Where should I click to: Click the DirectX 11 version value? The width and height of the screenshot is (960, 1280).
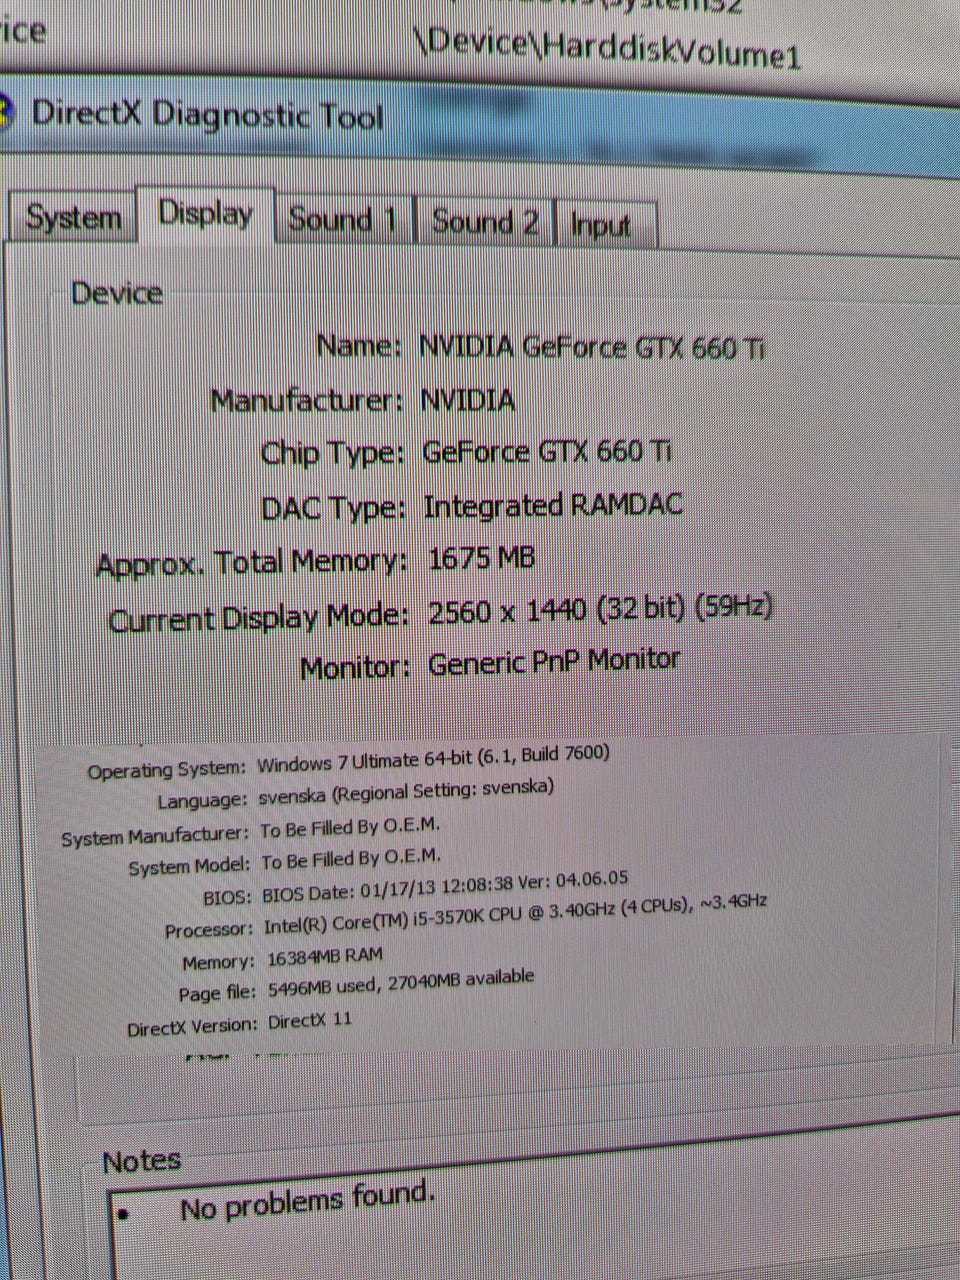pos(309,1022)
